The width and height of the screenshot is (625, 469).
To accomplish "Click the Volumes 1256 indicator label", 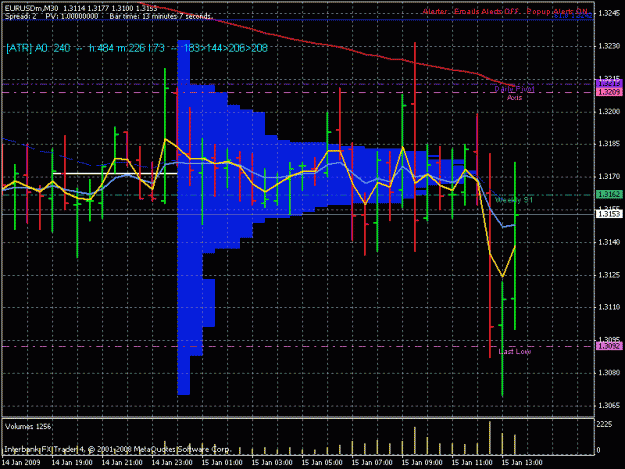I will (x=28, y=427).
